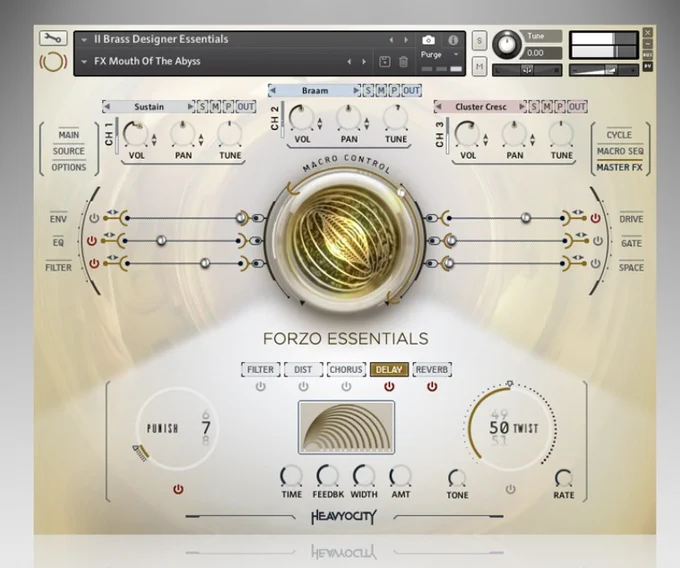680x568 pixels.
Task: Click the Heavyocity circular logo icon
Action: click(x=53, y=62)
